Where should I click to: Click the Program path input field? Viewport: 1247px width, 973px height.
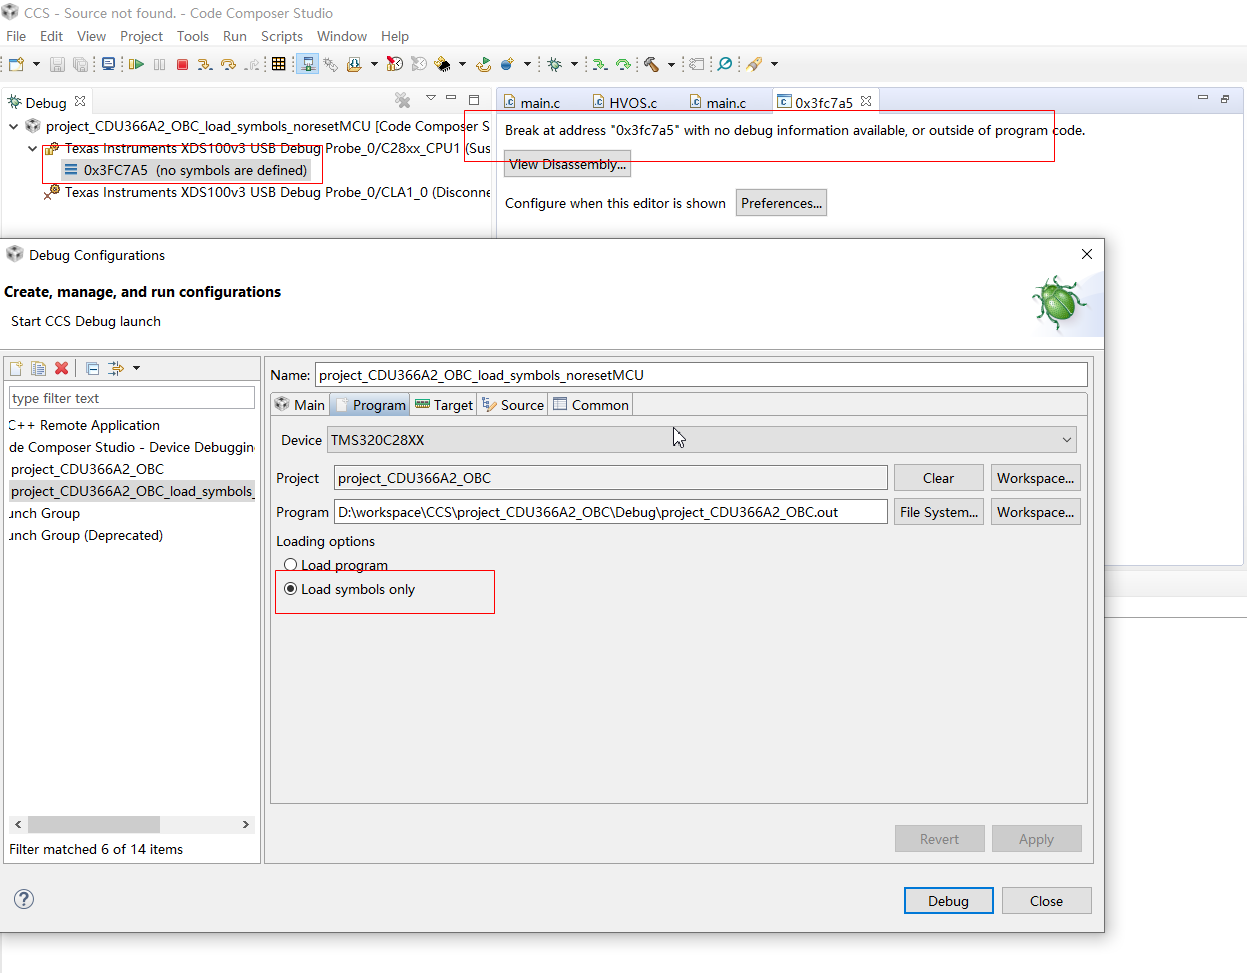coord(610,512)
